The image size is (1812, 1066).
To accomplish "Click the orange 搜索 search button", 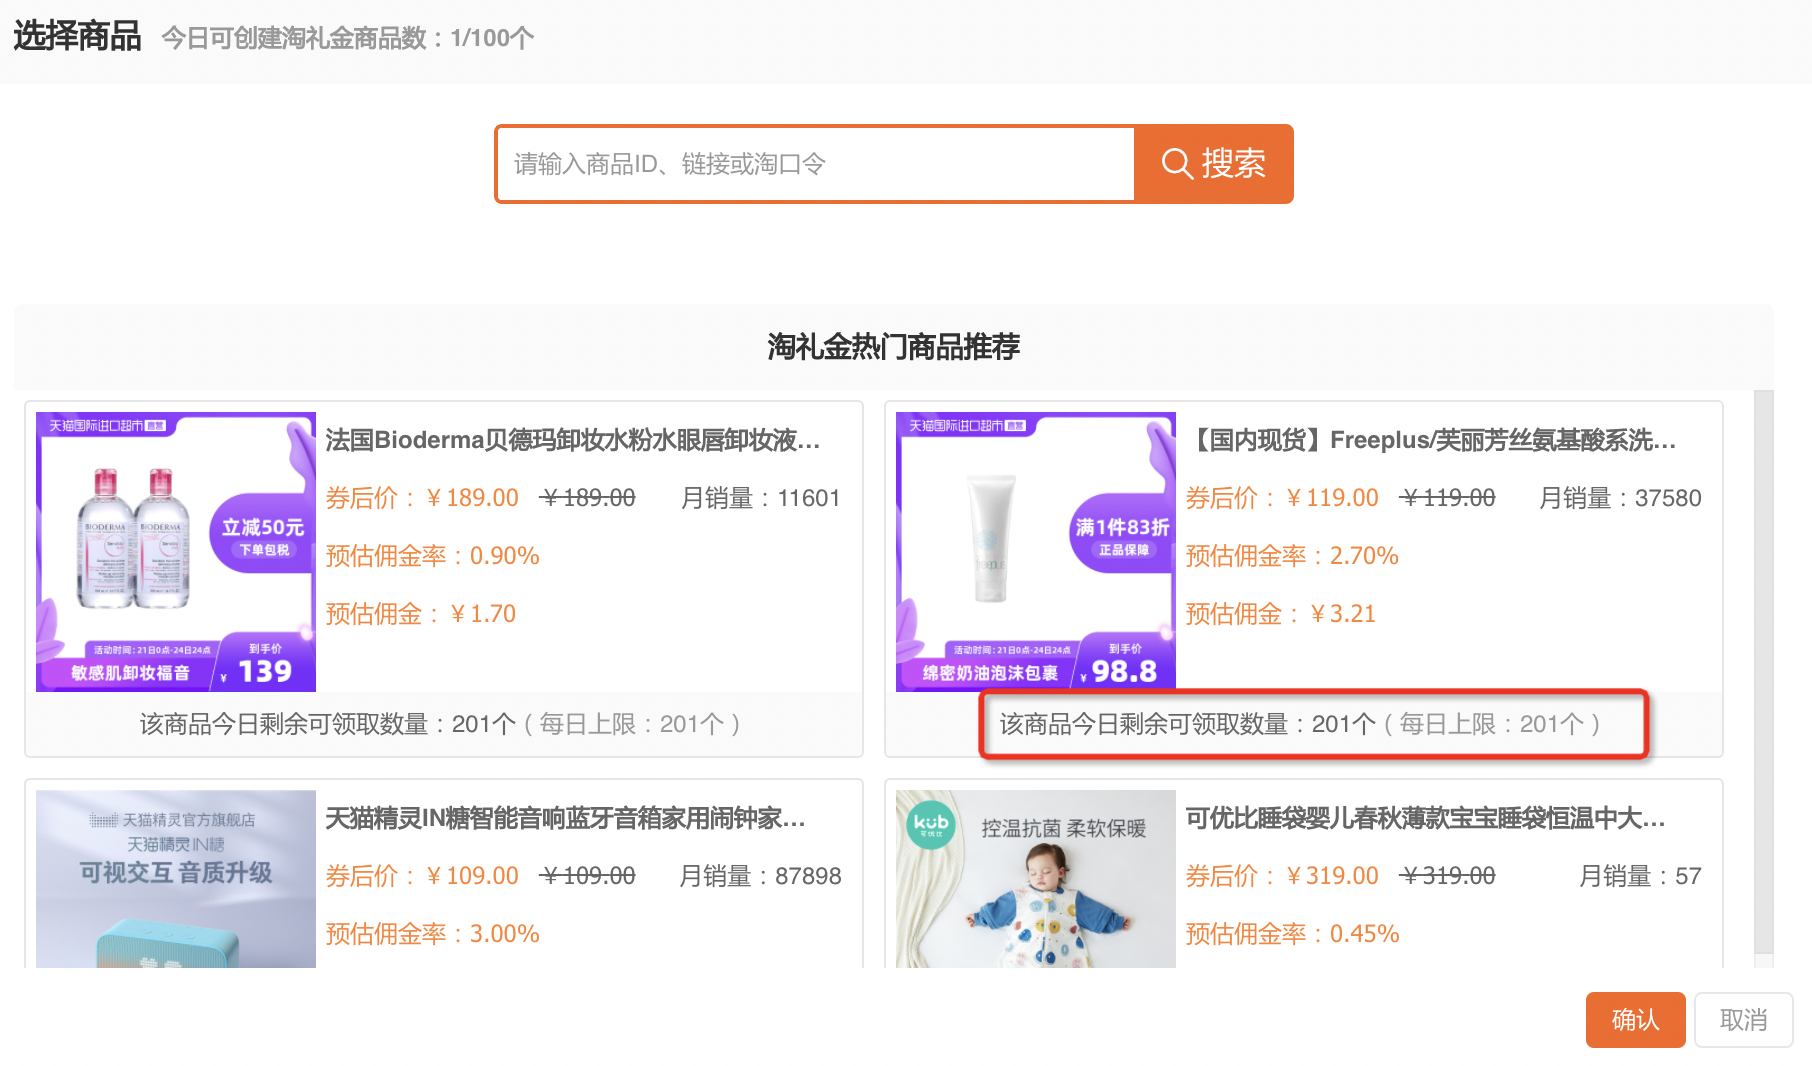I will [x=1213, y=164].
